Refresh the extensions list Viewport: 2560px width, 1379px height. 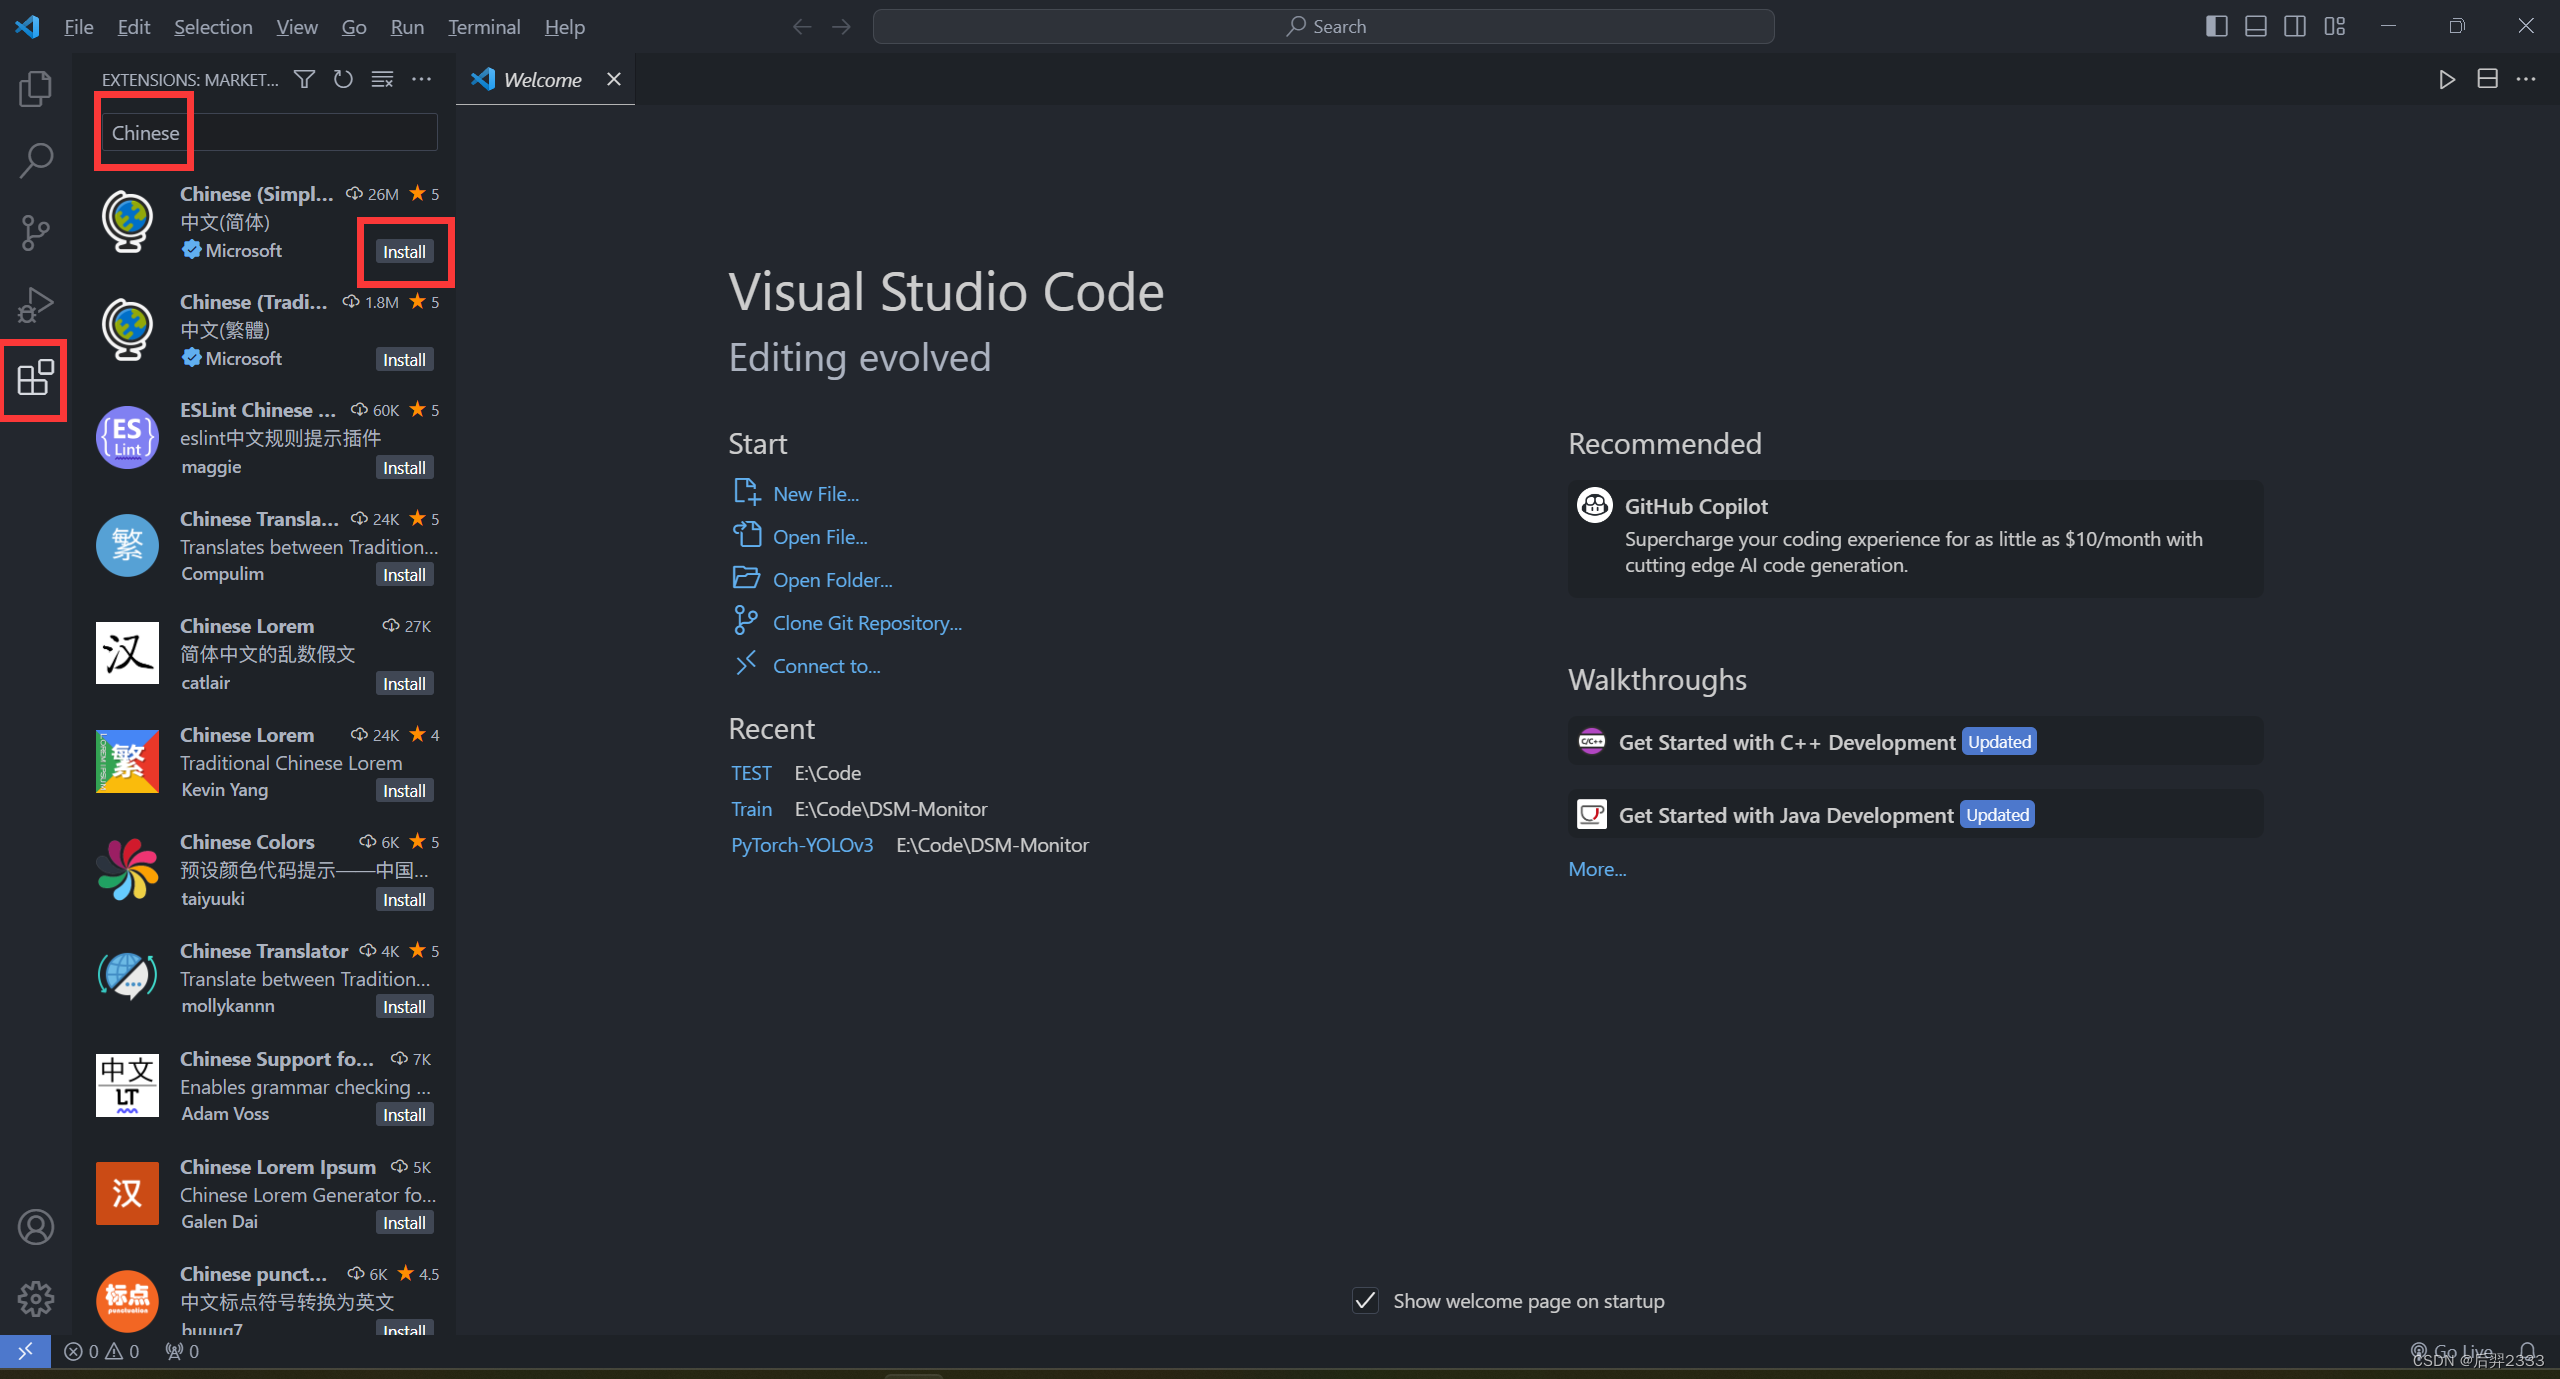[x=343, y=79]
